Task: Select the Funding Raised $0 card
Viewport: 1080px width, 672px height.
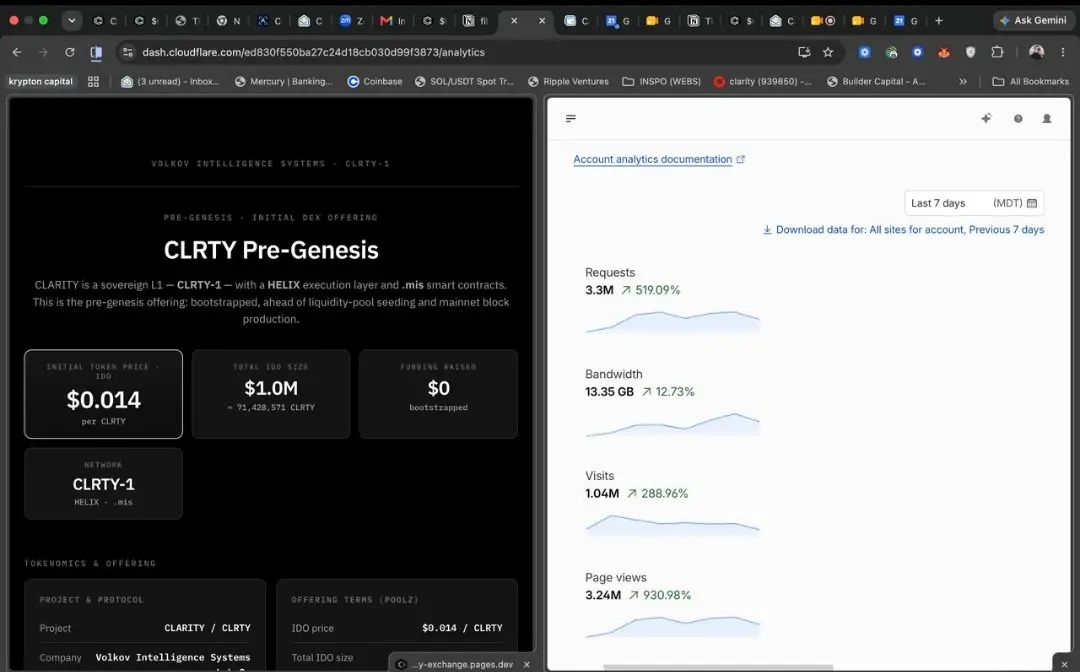Action: (438, 394)
